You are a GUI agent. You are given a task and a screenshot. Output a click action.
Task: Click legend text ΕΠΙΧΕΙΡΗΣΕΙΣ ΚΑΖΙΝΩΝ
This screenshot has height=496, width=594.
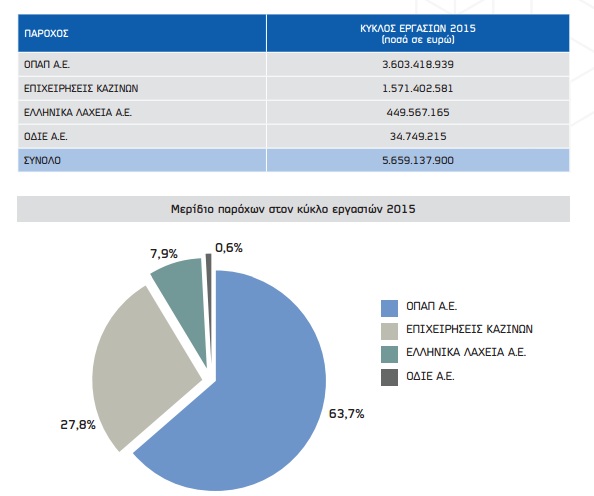coord(469,329)
